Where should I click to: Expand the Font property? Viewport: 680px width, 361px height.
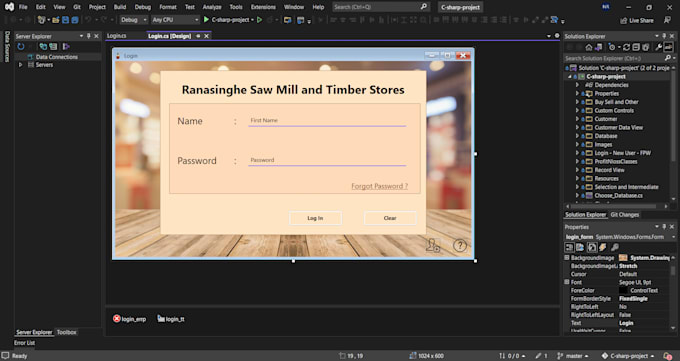pyautogui.click(x=567, y=282)
